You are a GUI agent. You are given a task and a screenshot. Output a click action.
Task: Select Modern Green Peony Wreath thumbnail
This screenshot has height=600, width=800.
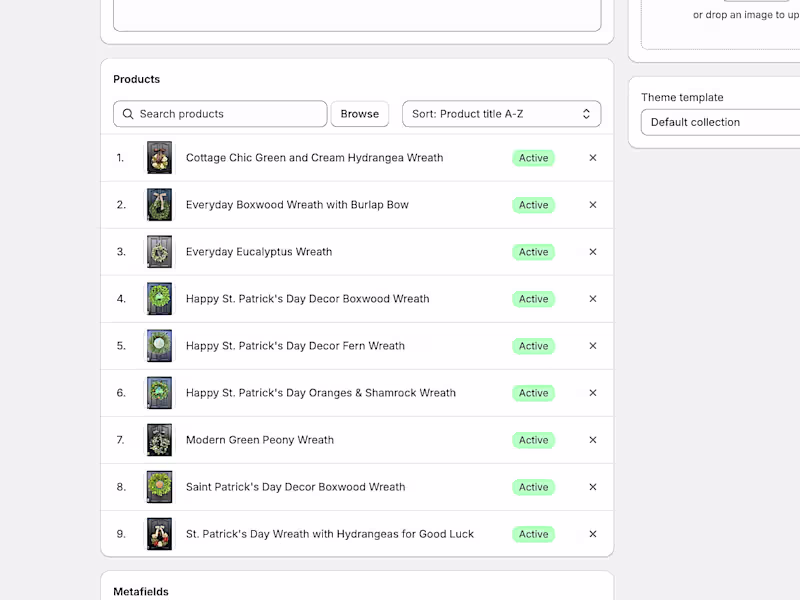159,440
